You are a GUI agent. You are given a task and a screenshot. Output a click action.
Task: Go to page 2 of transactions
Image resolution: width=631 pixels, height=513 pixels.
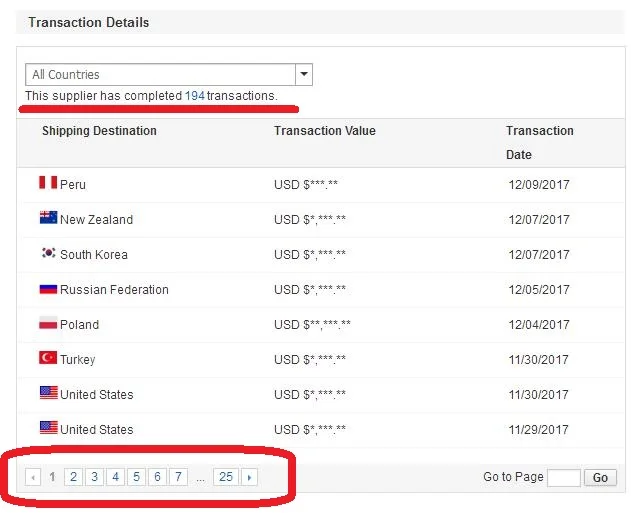tap(73, 478)
